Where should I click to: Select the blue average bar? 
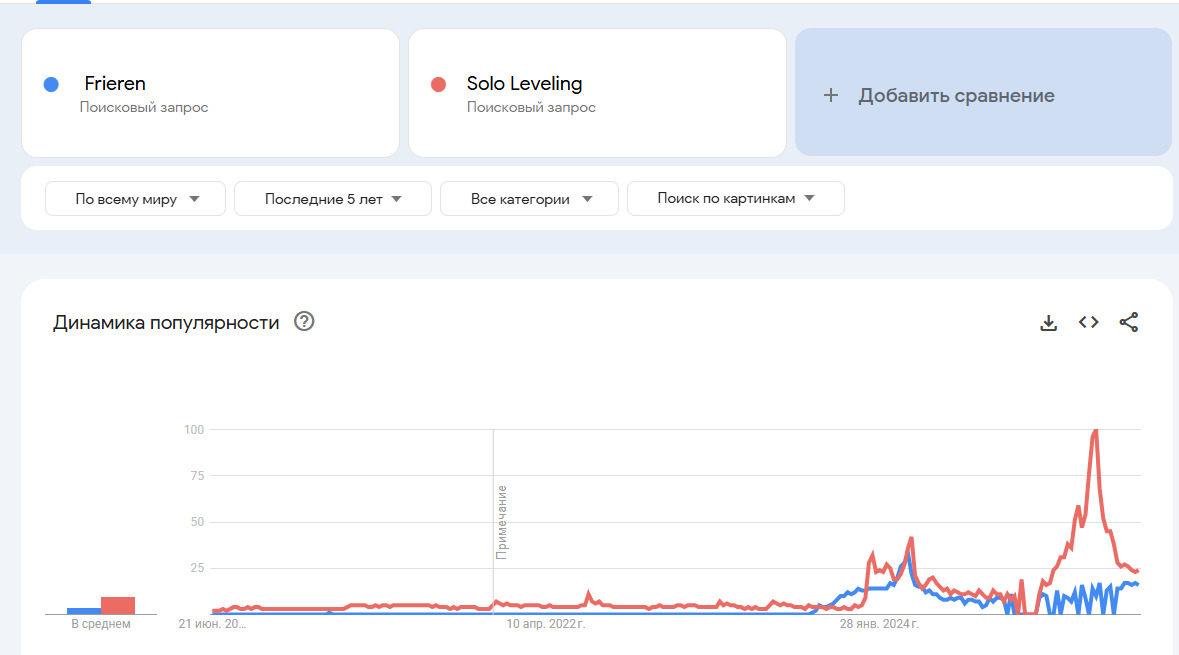click(x=84, y=610)
